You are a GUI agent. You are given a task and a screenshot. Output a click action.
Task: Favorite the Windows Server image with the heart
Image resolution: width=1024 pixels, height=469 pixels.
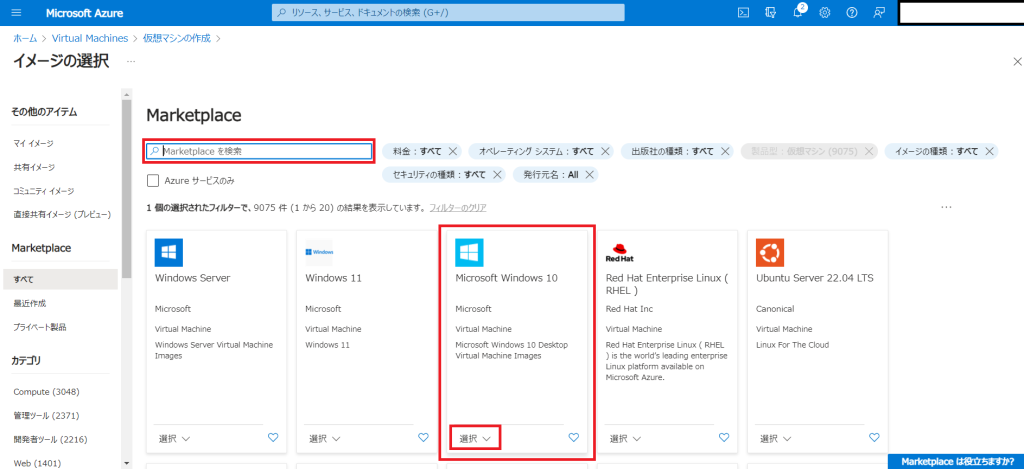273,438
